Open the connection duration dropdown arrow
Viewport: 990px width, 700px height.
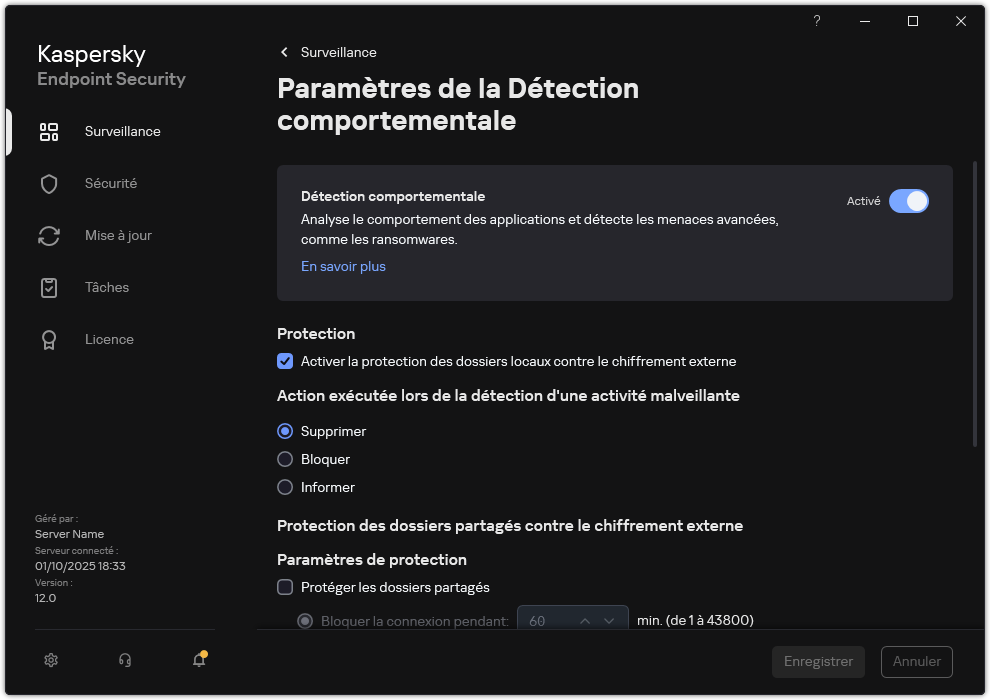click(x=610, y=620)
